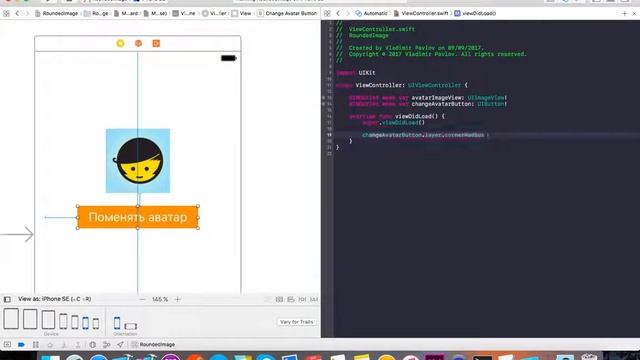Image resolution: width=640 pixels, height=360 pixels.
Task: Open the 'M..se)' breadcrumb segment
Action: [x=155, y=13]
